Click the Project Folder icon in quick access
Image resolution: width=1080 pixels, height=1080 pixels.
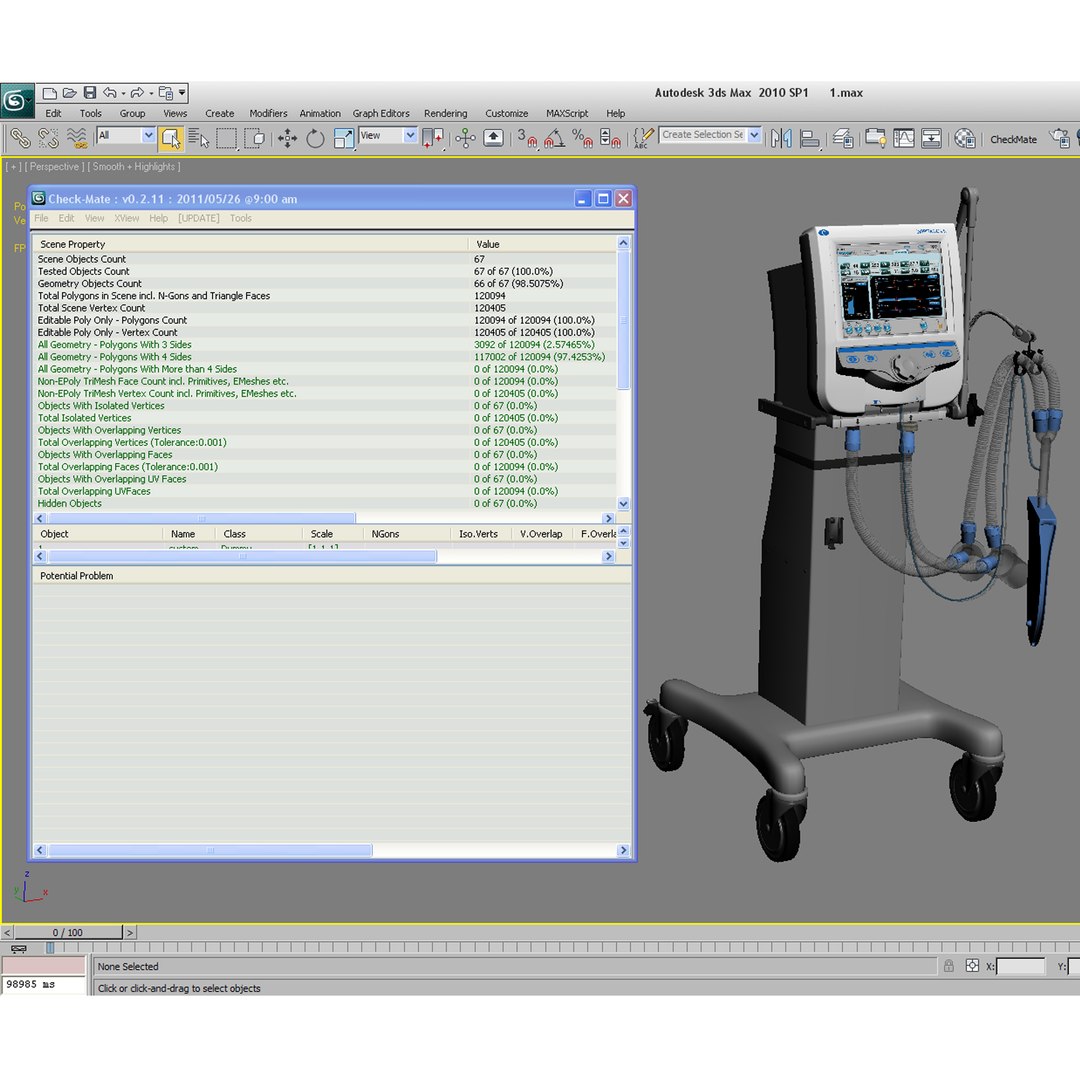click(165, 92)
